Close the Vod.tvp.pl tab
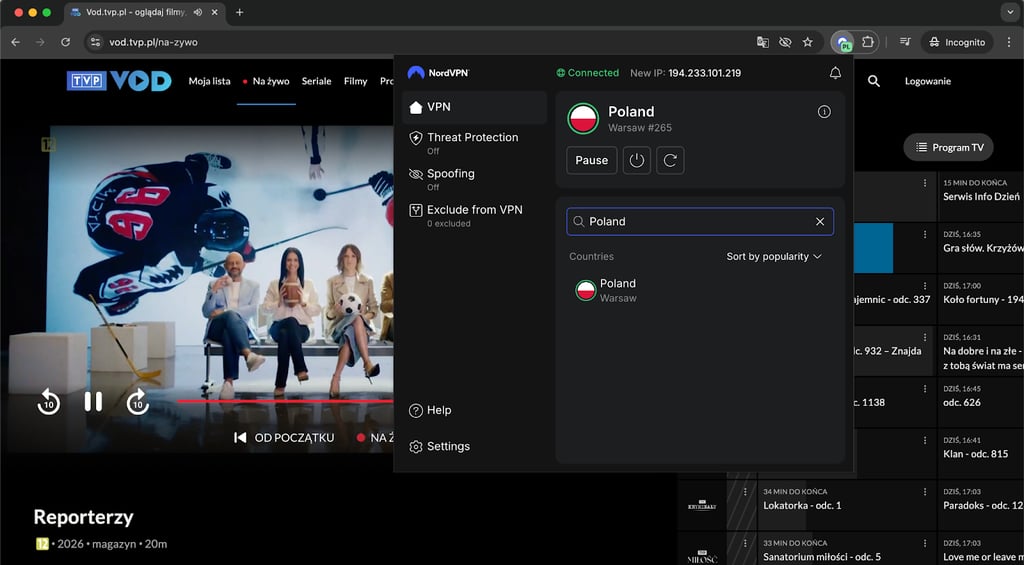 click(x=215, y=12)
